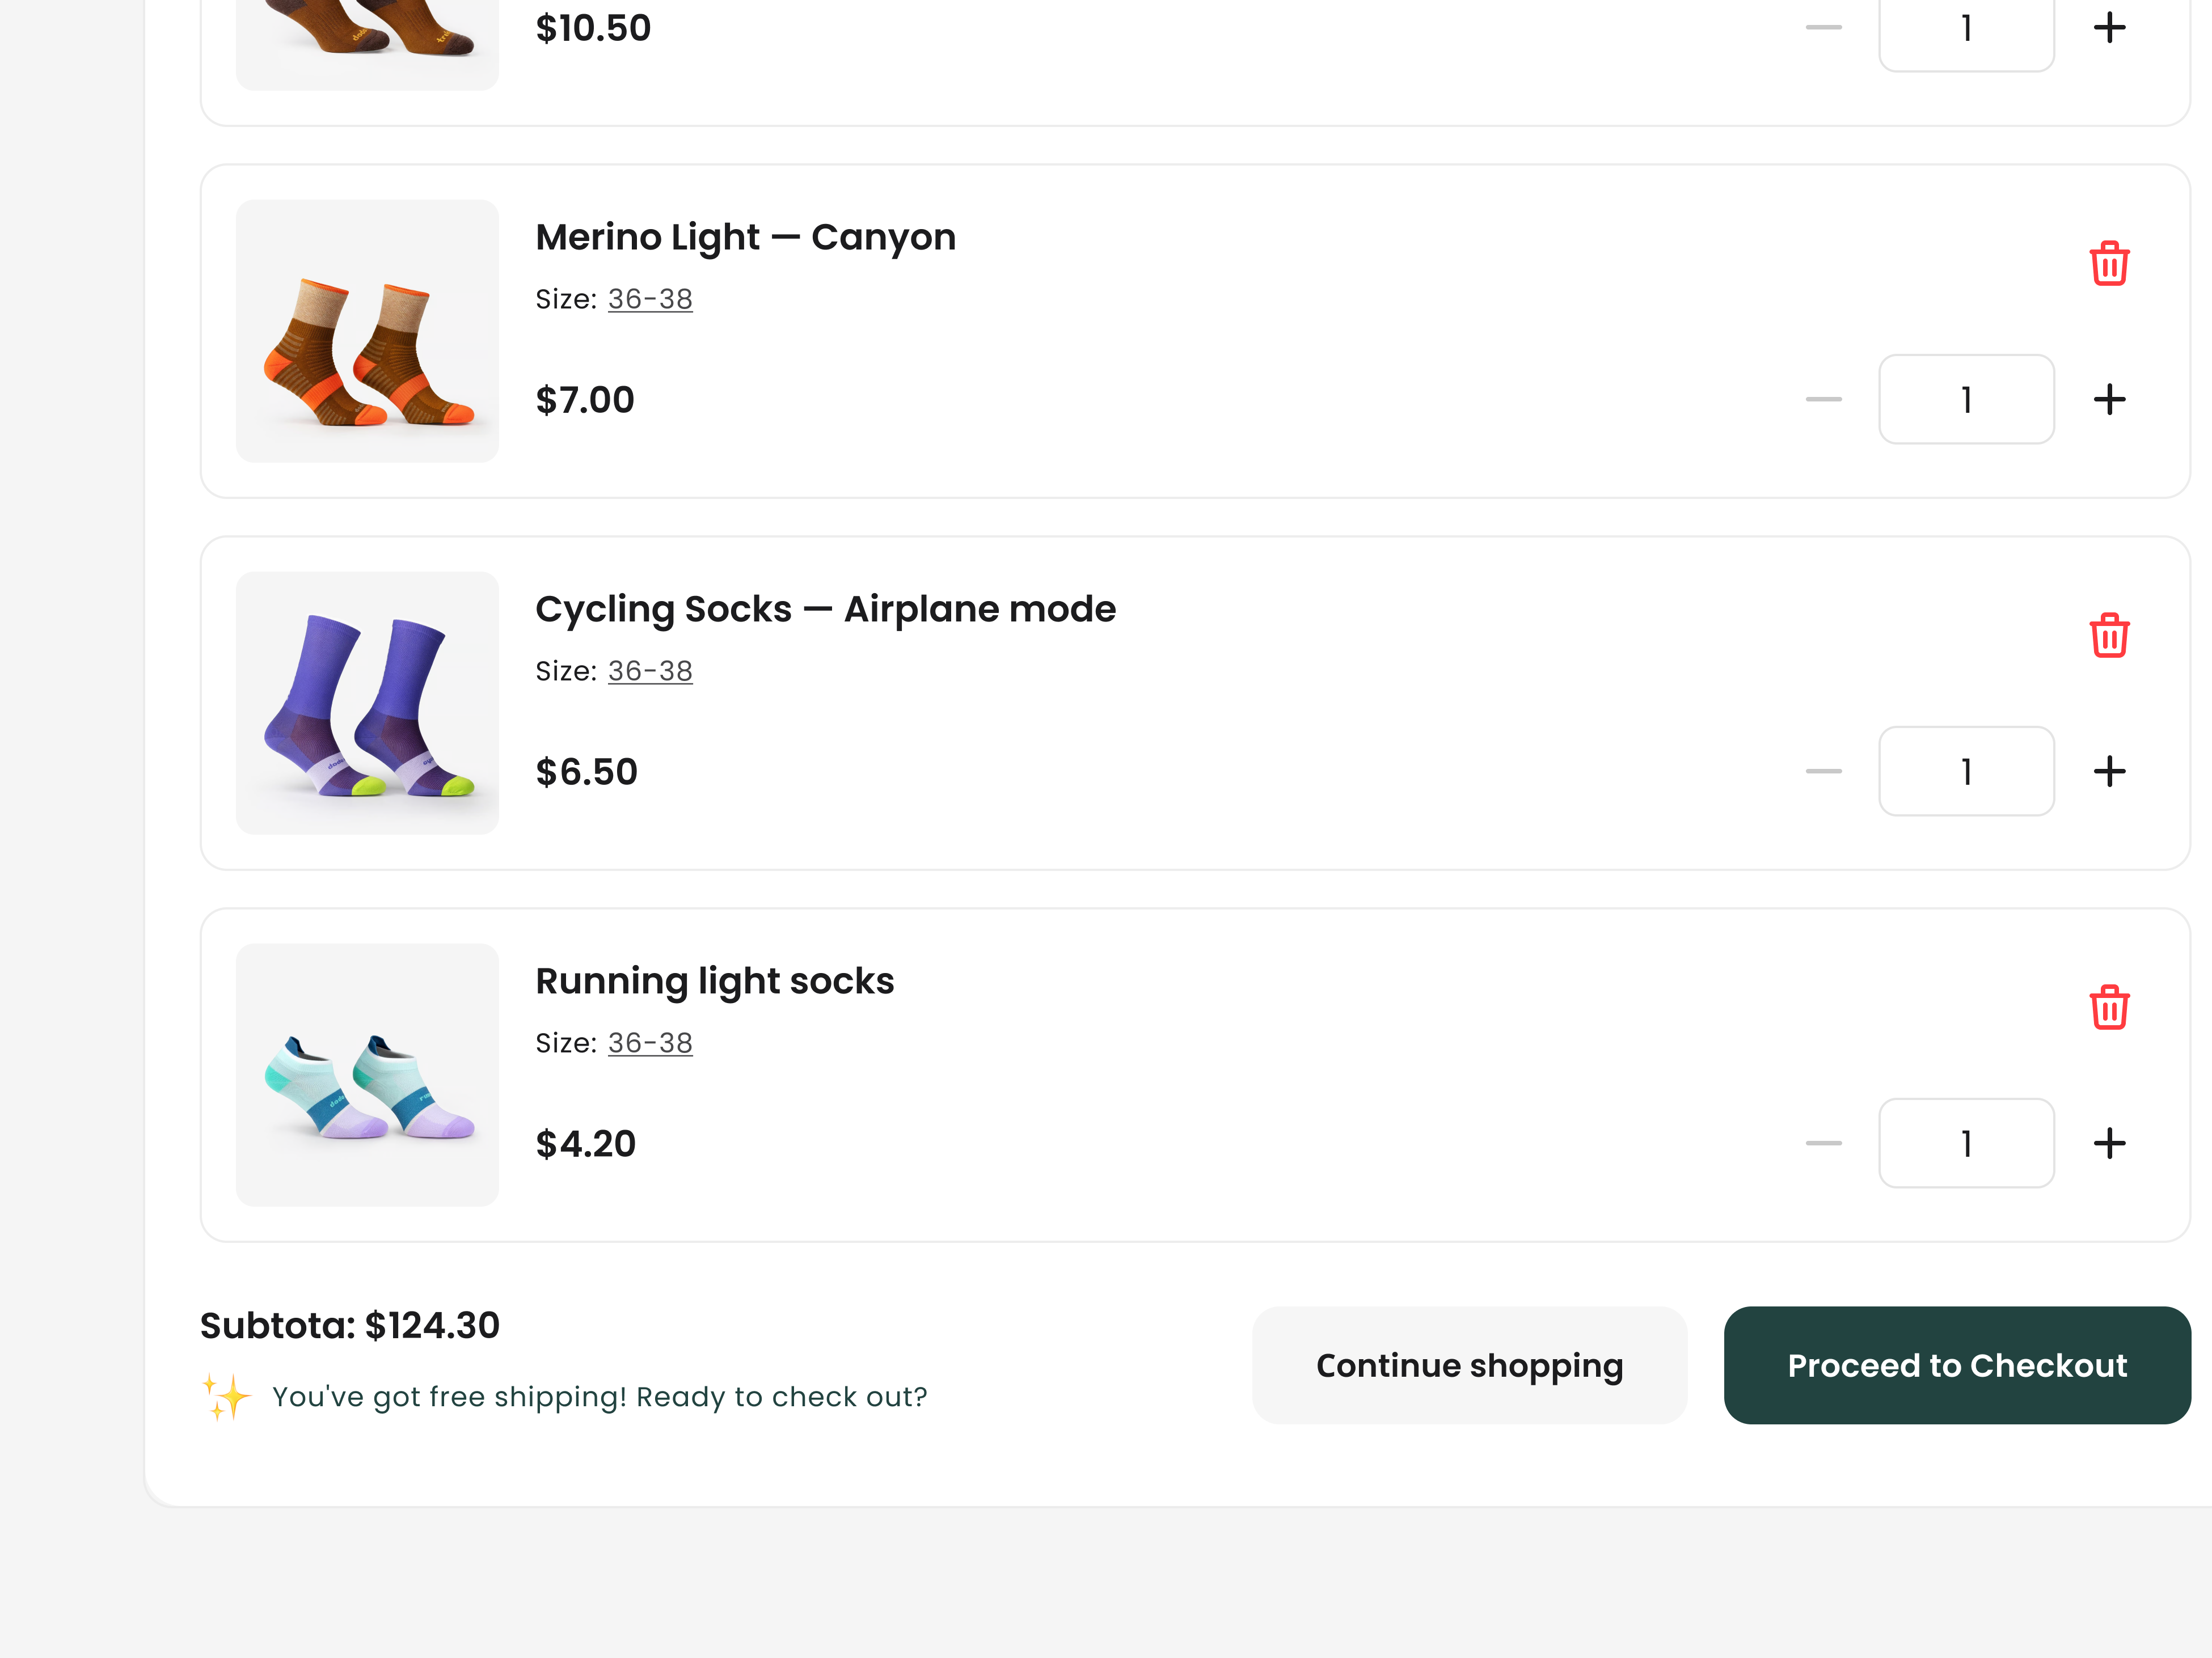
Task: Select the Merino Light quantity input field
Action: click(x=1966, y=399)
